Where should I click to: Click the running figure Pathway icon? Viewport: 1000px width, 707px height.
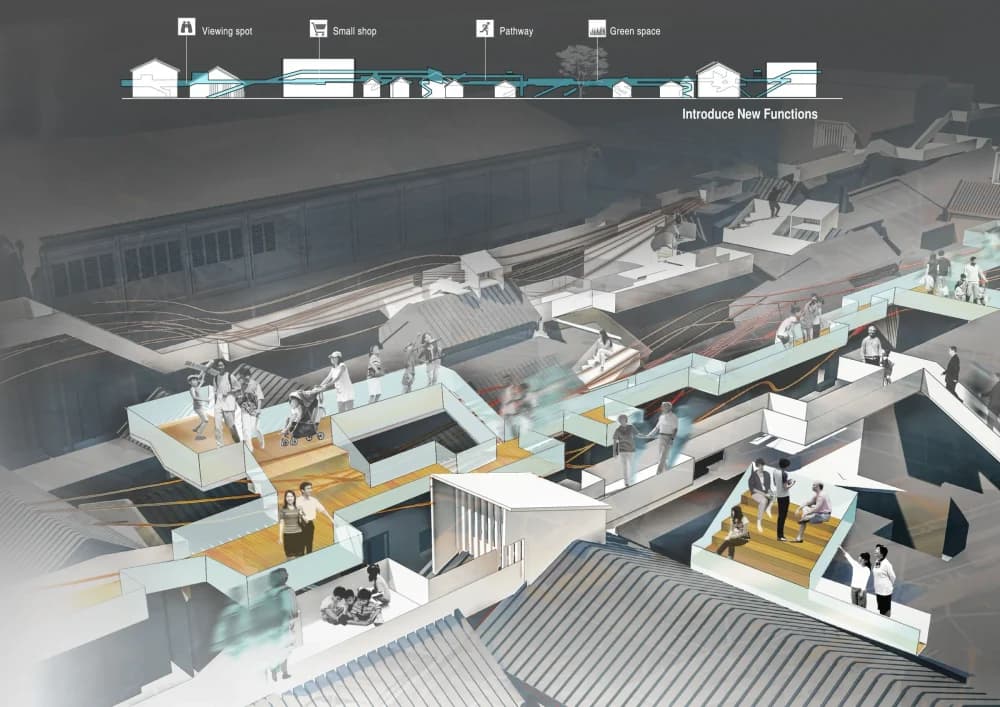point(485,28)
